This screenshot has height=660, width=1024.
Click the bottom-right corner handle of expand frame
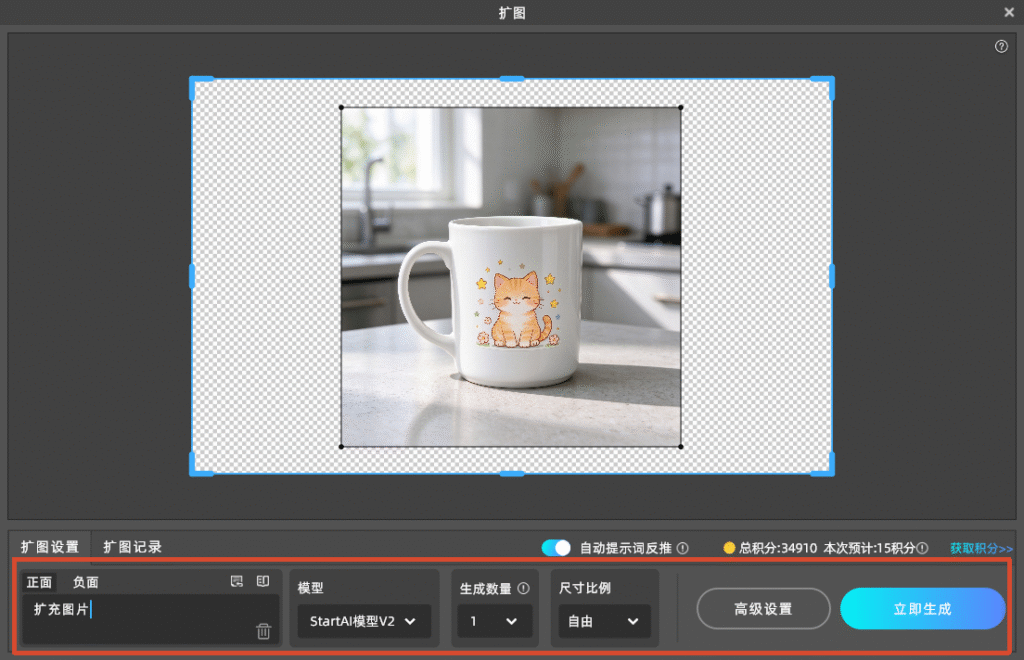coord(829,471)
